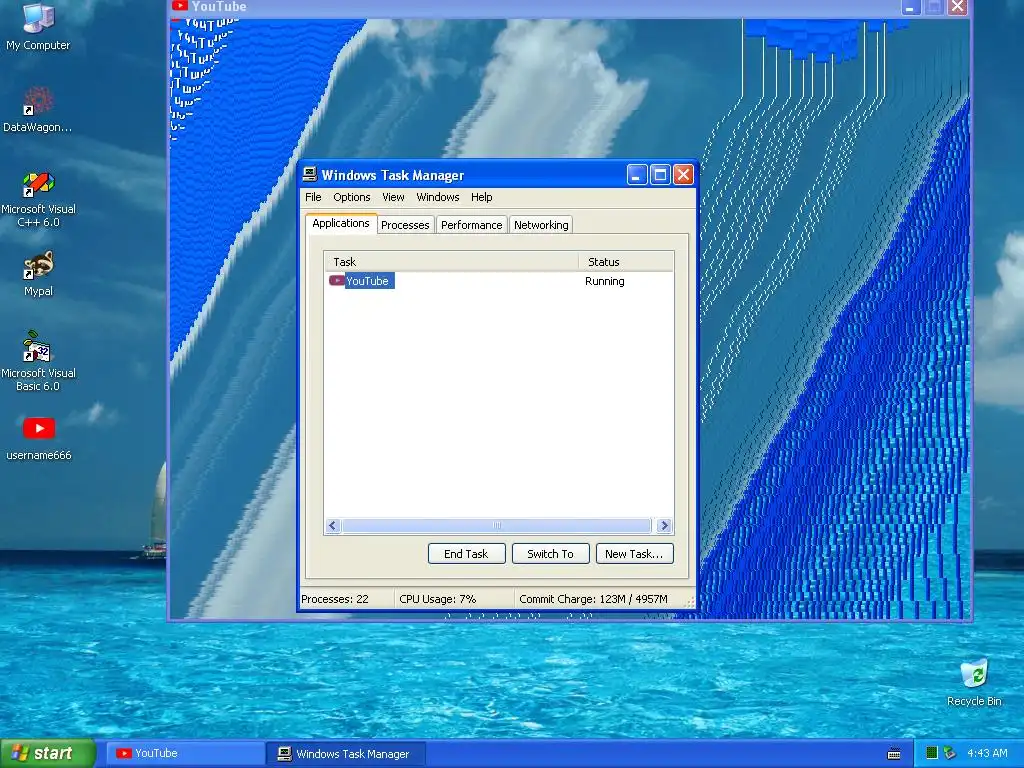Click the scroll left arrow in task list
Image resolution: width=1024 pixels, height=768 pixels.
(333, 526)
